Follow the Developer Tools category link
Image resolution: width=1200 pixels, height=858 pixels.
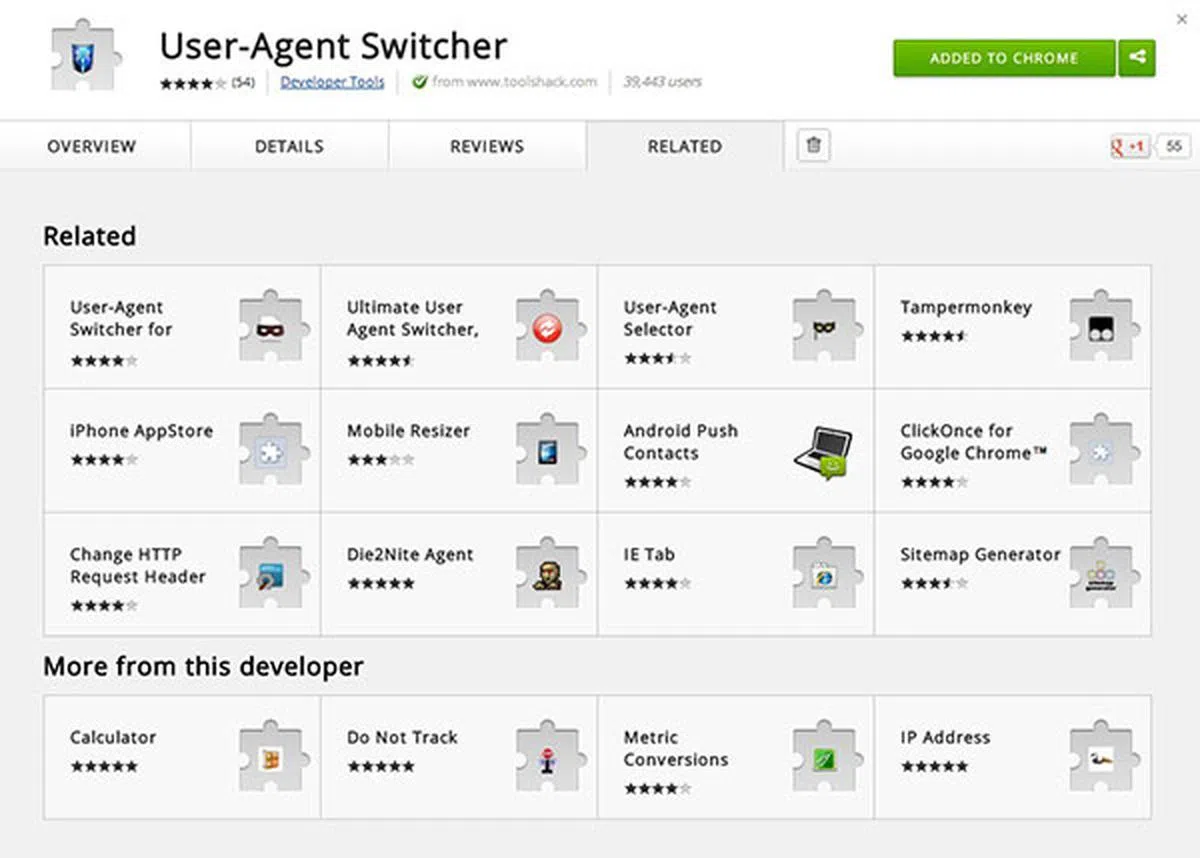332,82
